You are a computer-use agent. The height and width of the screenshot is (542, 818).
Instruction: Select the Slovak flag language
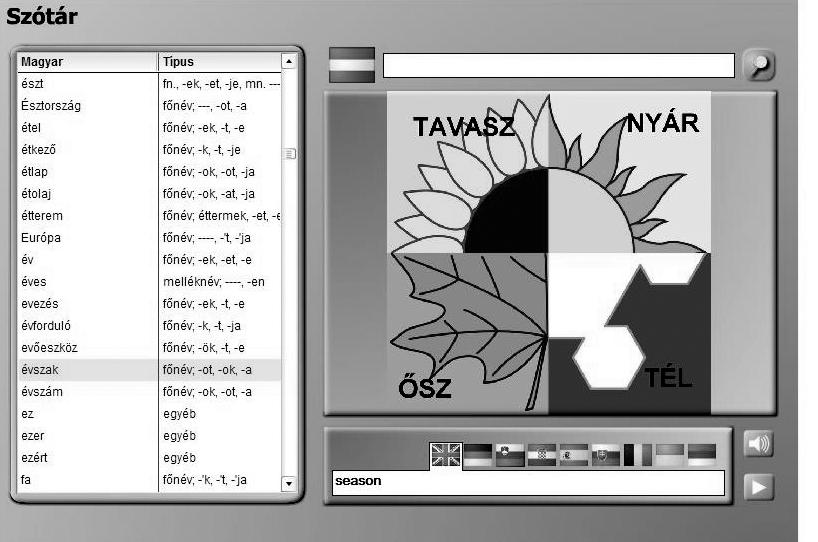pyautogui.click(x=605, y=456)
